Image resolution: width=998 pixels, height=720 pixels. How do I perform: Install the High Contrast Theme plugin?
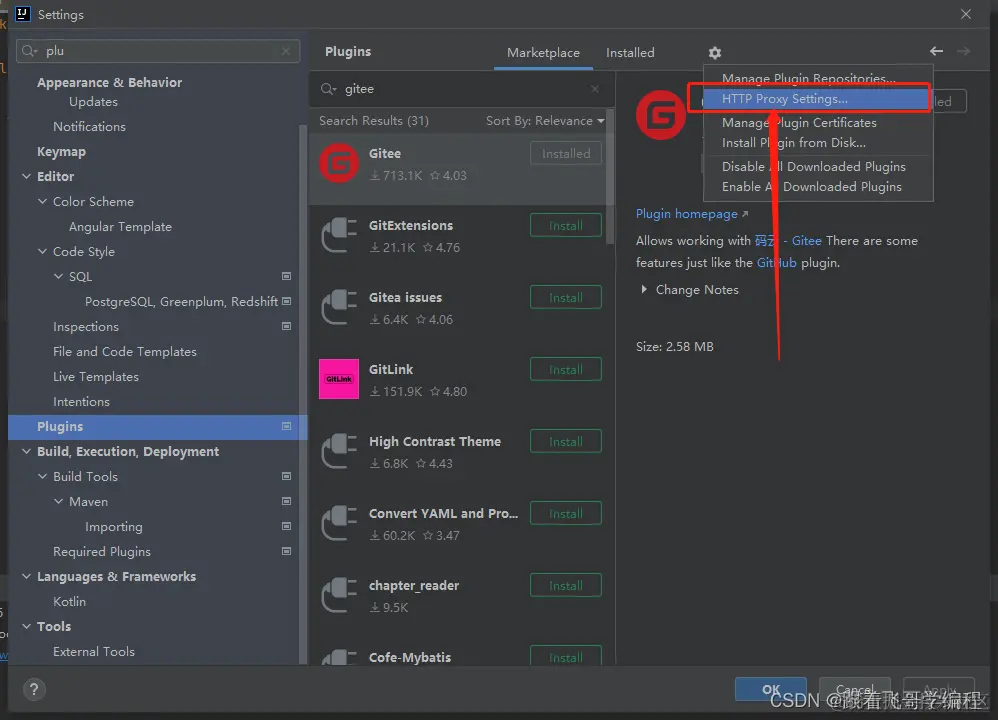click(566, 441)
